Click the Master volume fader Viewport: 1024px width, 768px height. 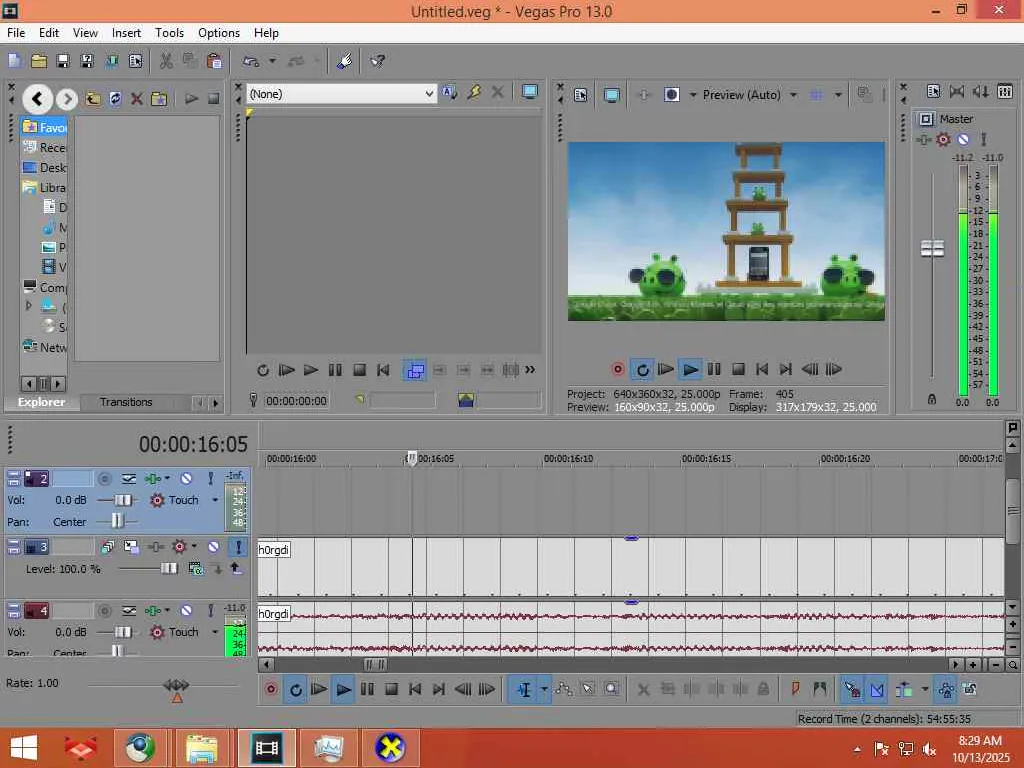933,249
